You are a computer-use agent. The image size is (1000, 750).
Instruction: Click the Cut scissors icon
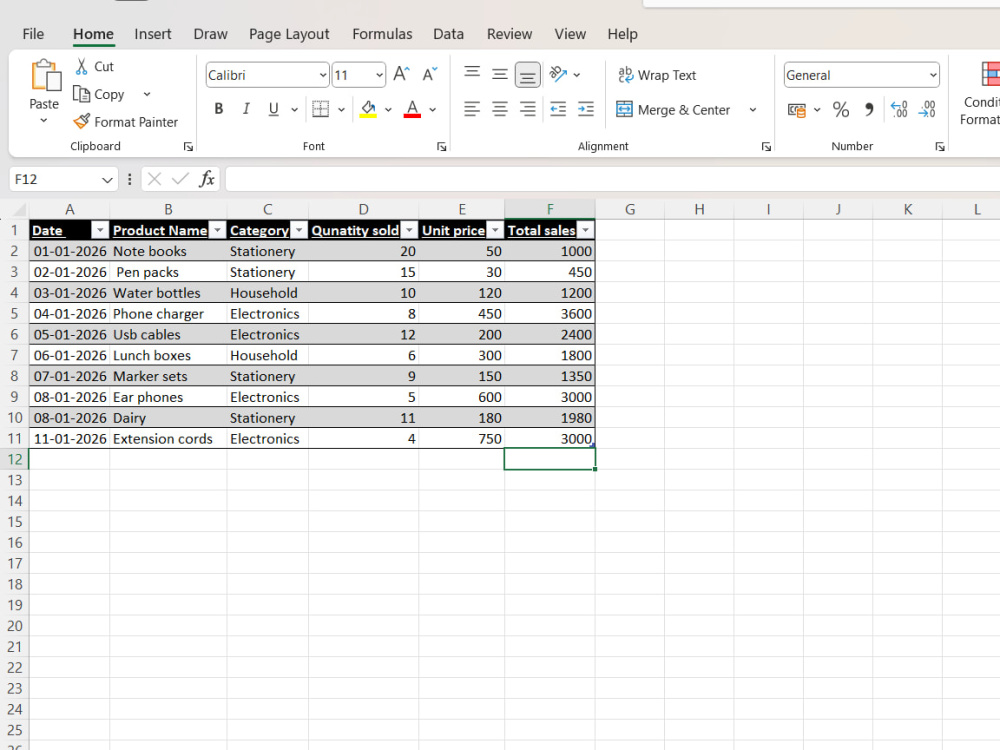[x=82, y=66]
